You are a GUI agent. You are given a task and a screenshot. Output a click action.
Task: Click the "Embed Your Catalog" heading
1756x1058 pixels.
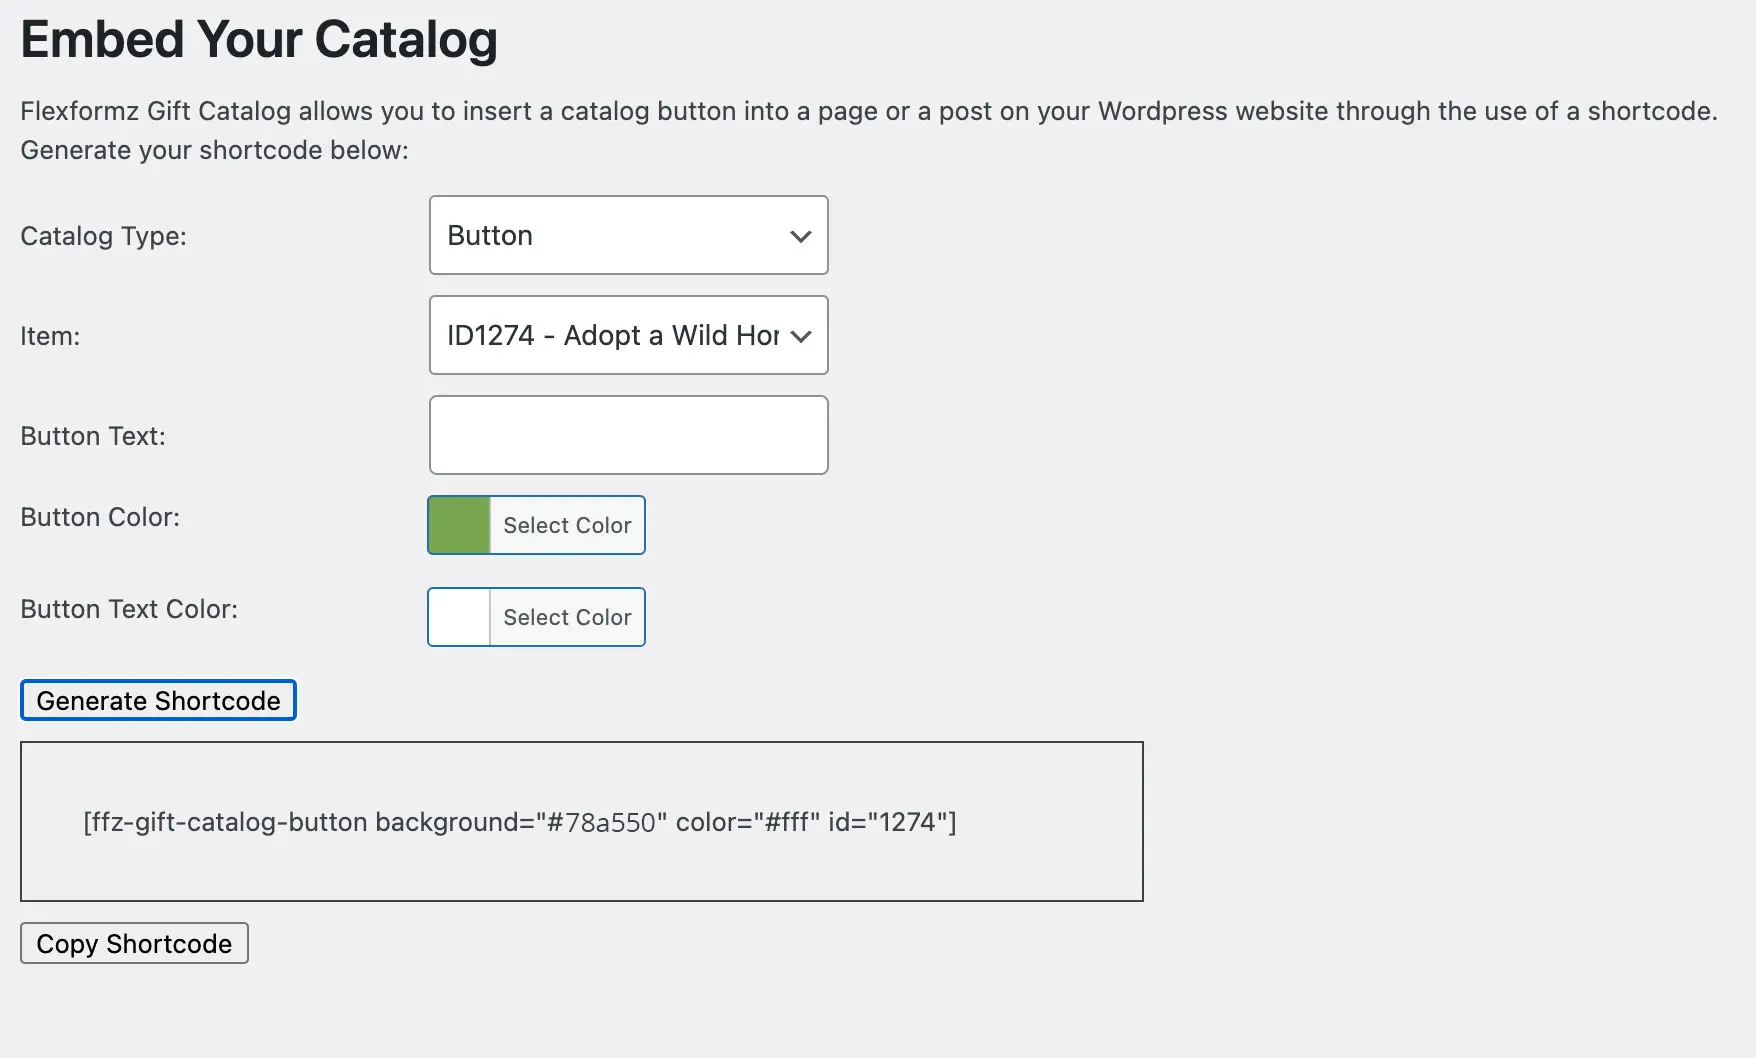(259, 40)
